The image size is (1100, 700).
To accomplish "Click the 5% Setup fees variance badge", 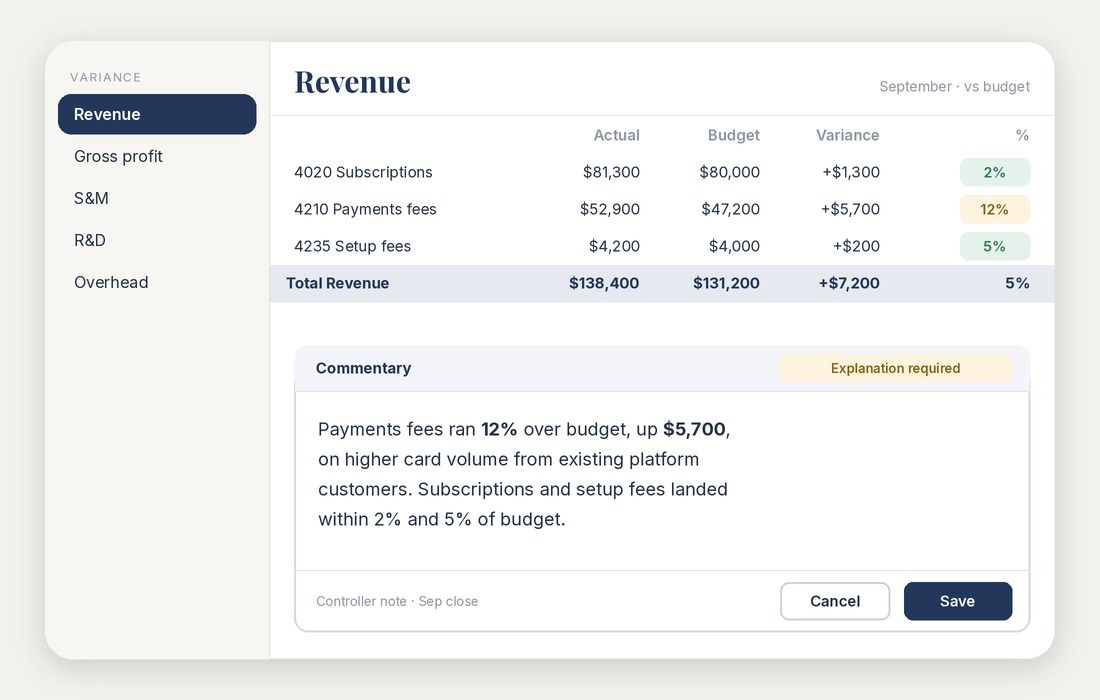I will point(995,247).
